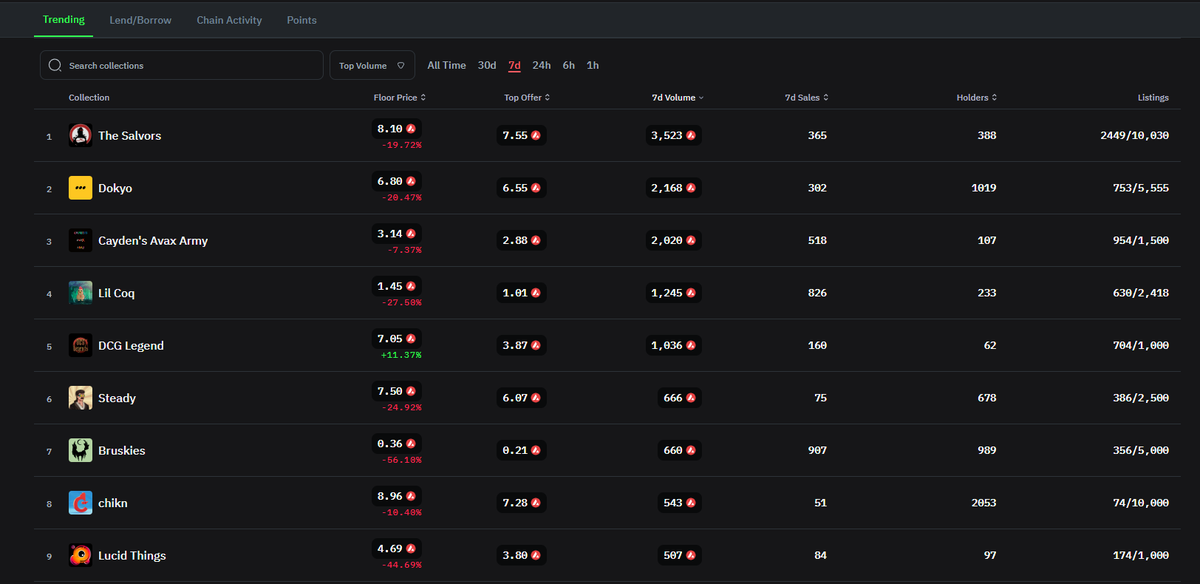The image size is (1200, 584).
Task: Open Dokyo collection name
Action: tap(115, 188)
